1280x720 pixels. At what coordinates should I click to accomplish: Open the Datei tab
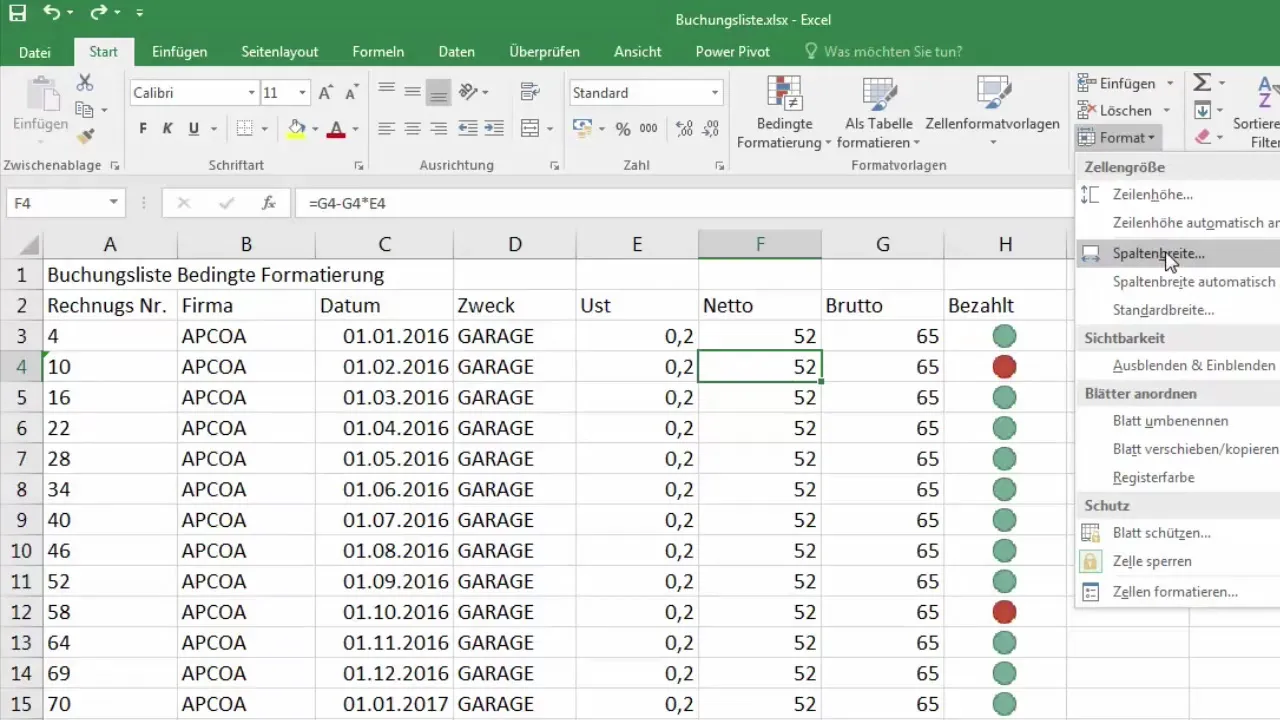35,52
